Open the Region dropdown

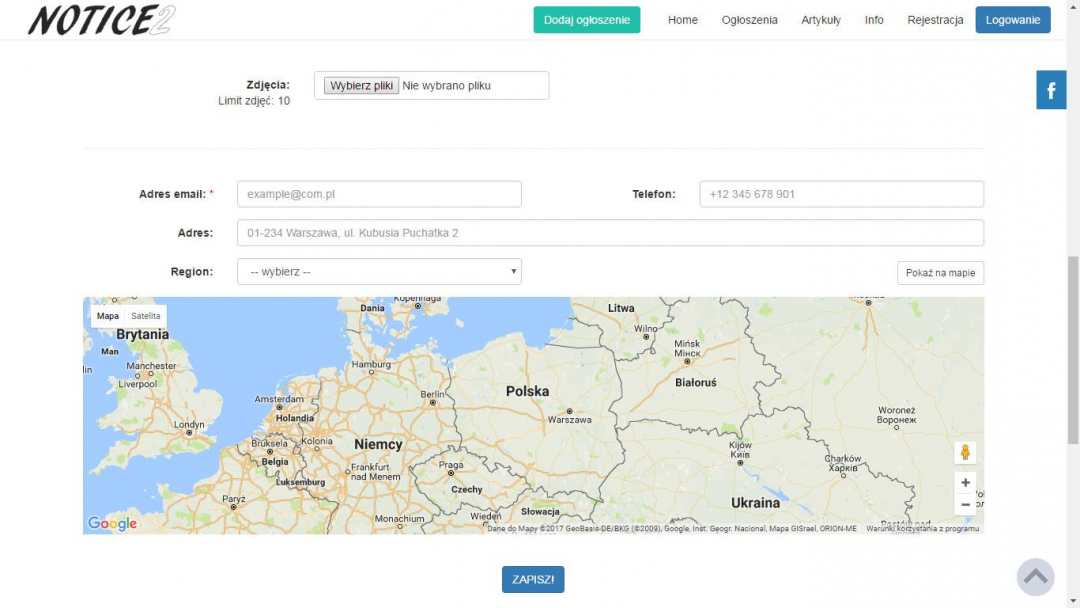point(379,271)
